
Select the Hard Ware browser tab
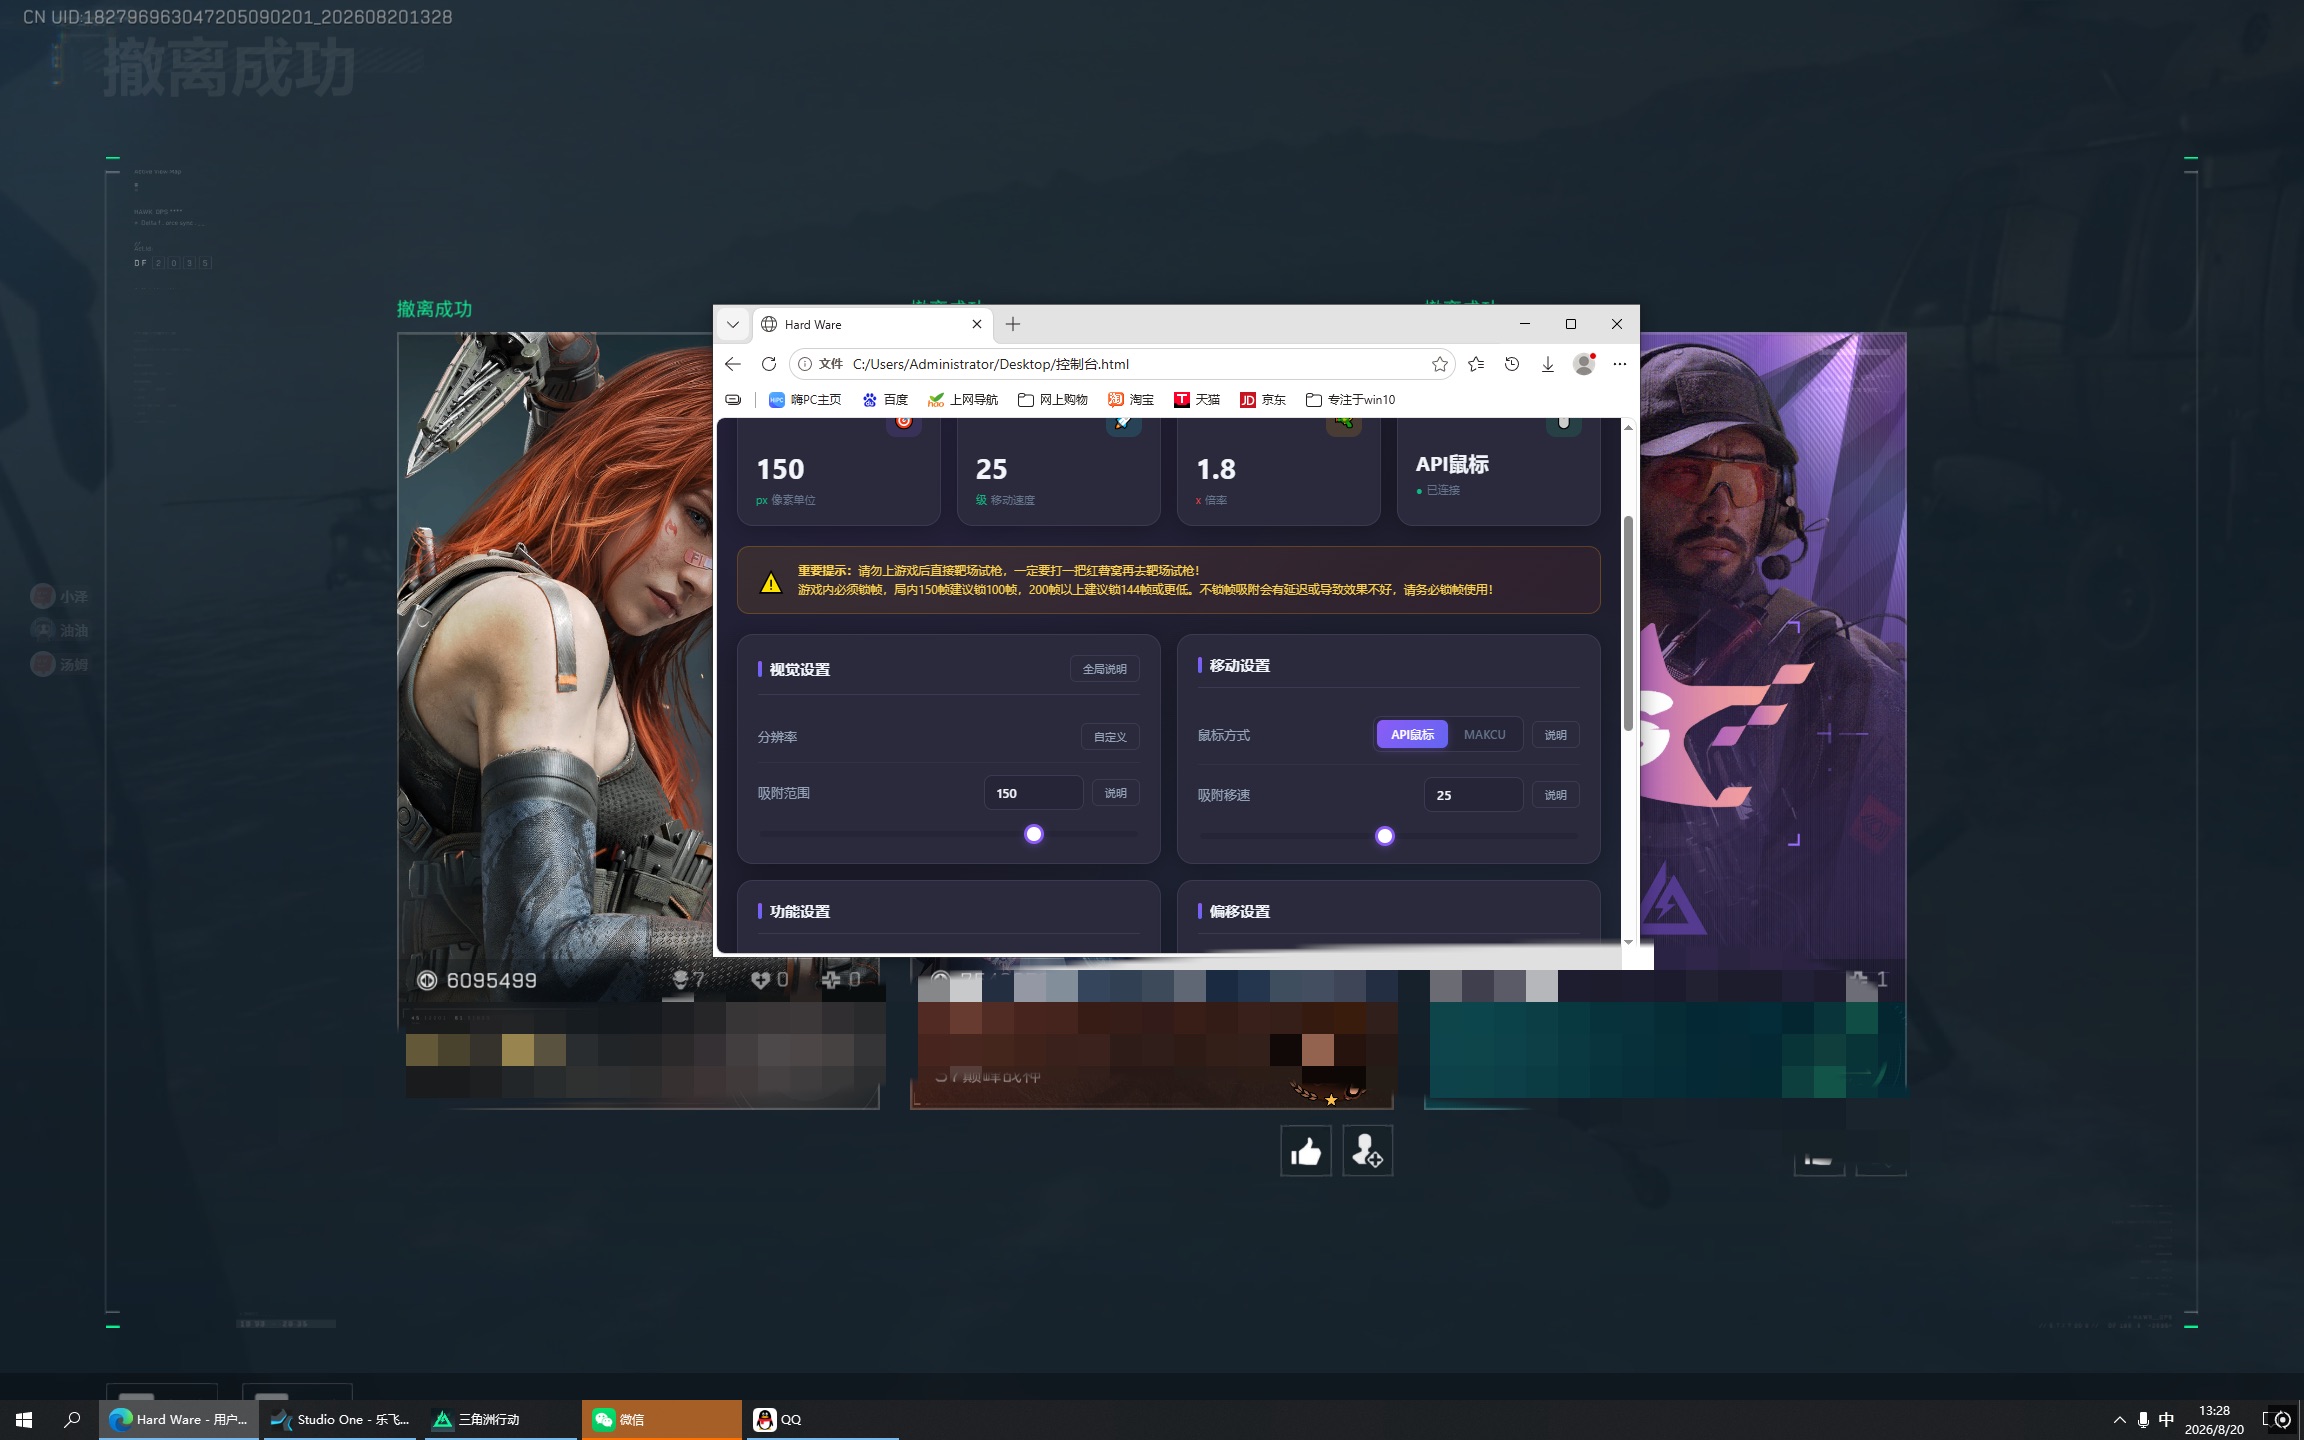872,324
